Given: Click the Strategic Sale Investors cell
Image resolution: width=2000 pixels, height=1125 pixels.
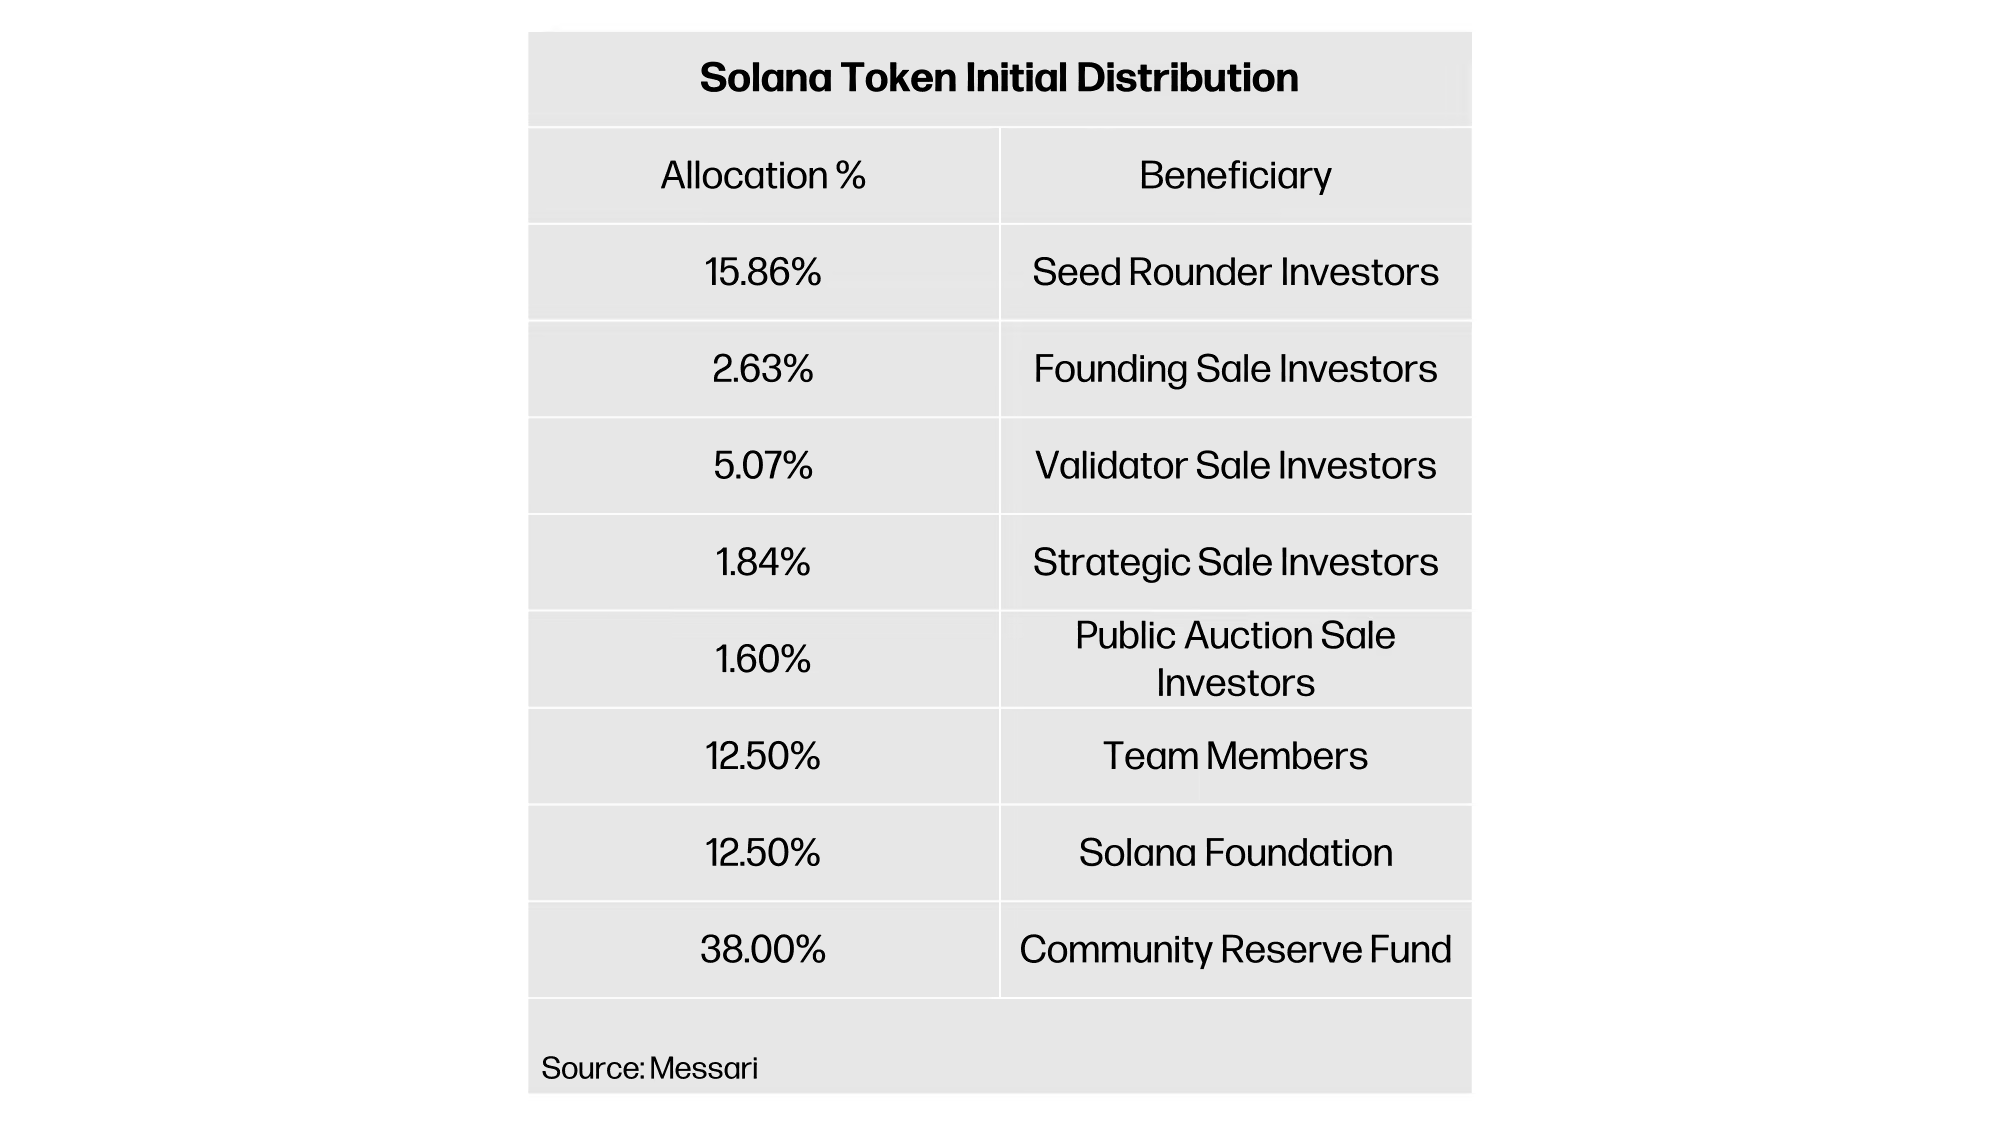Looking at the screenshot, I should (1235, 562).
